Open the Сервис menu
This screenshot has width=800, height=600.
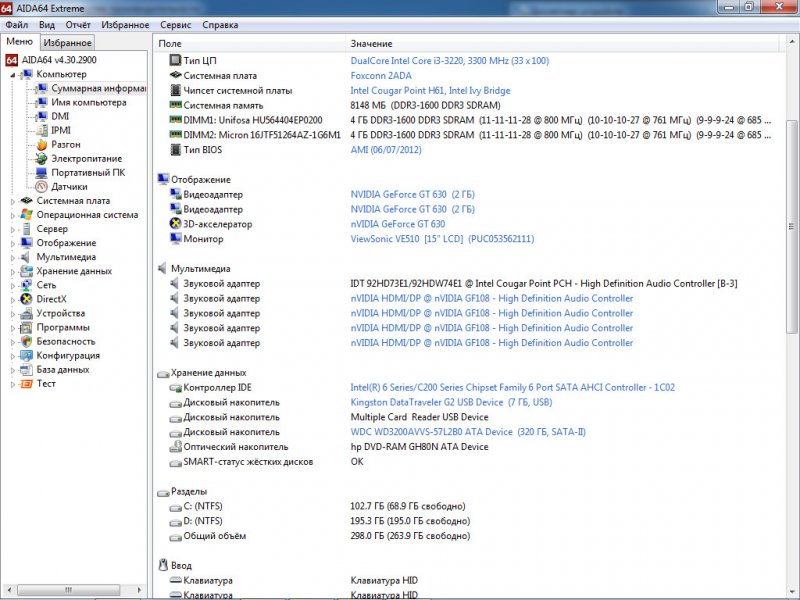[175, 24]
